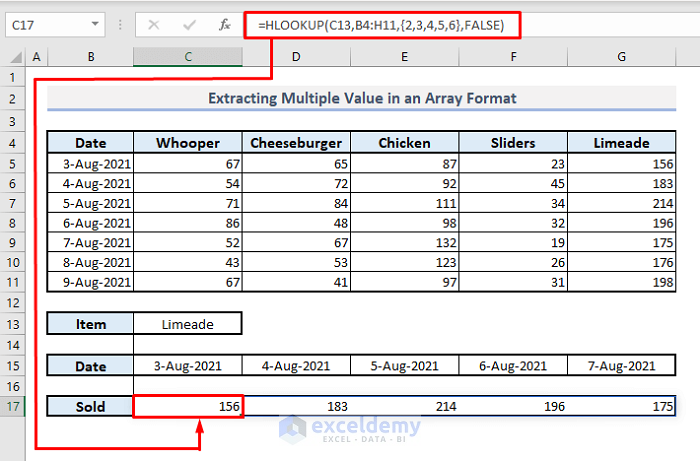
Task: Click the Cancel X icon in formula bar
Action: click(154, 25)
